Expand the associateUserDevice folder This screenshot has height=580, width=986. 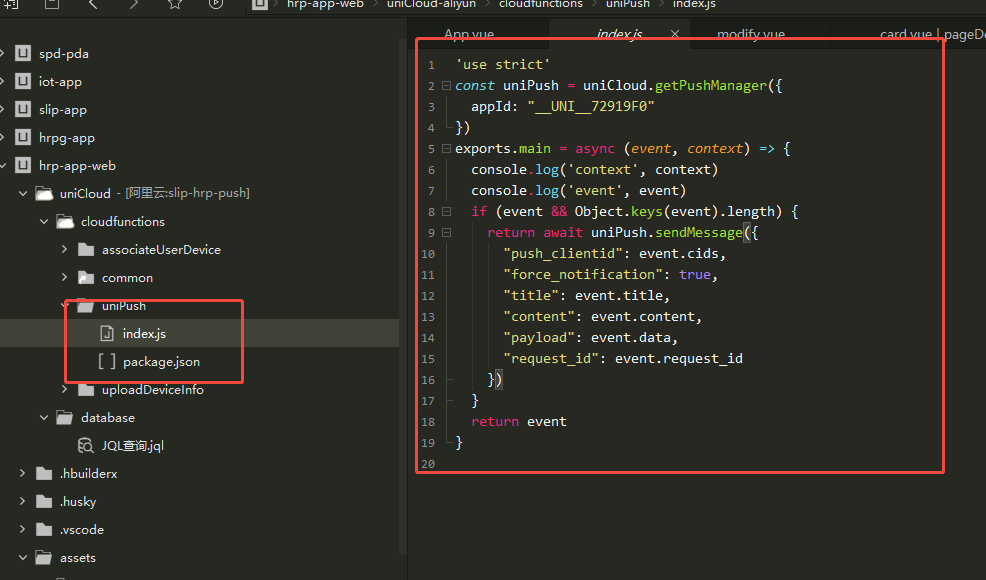[x=65, y=250]
